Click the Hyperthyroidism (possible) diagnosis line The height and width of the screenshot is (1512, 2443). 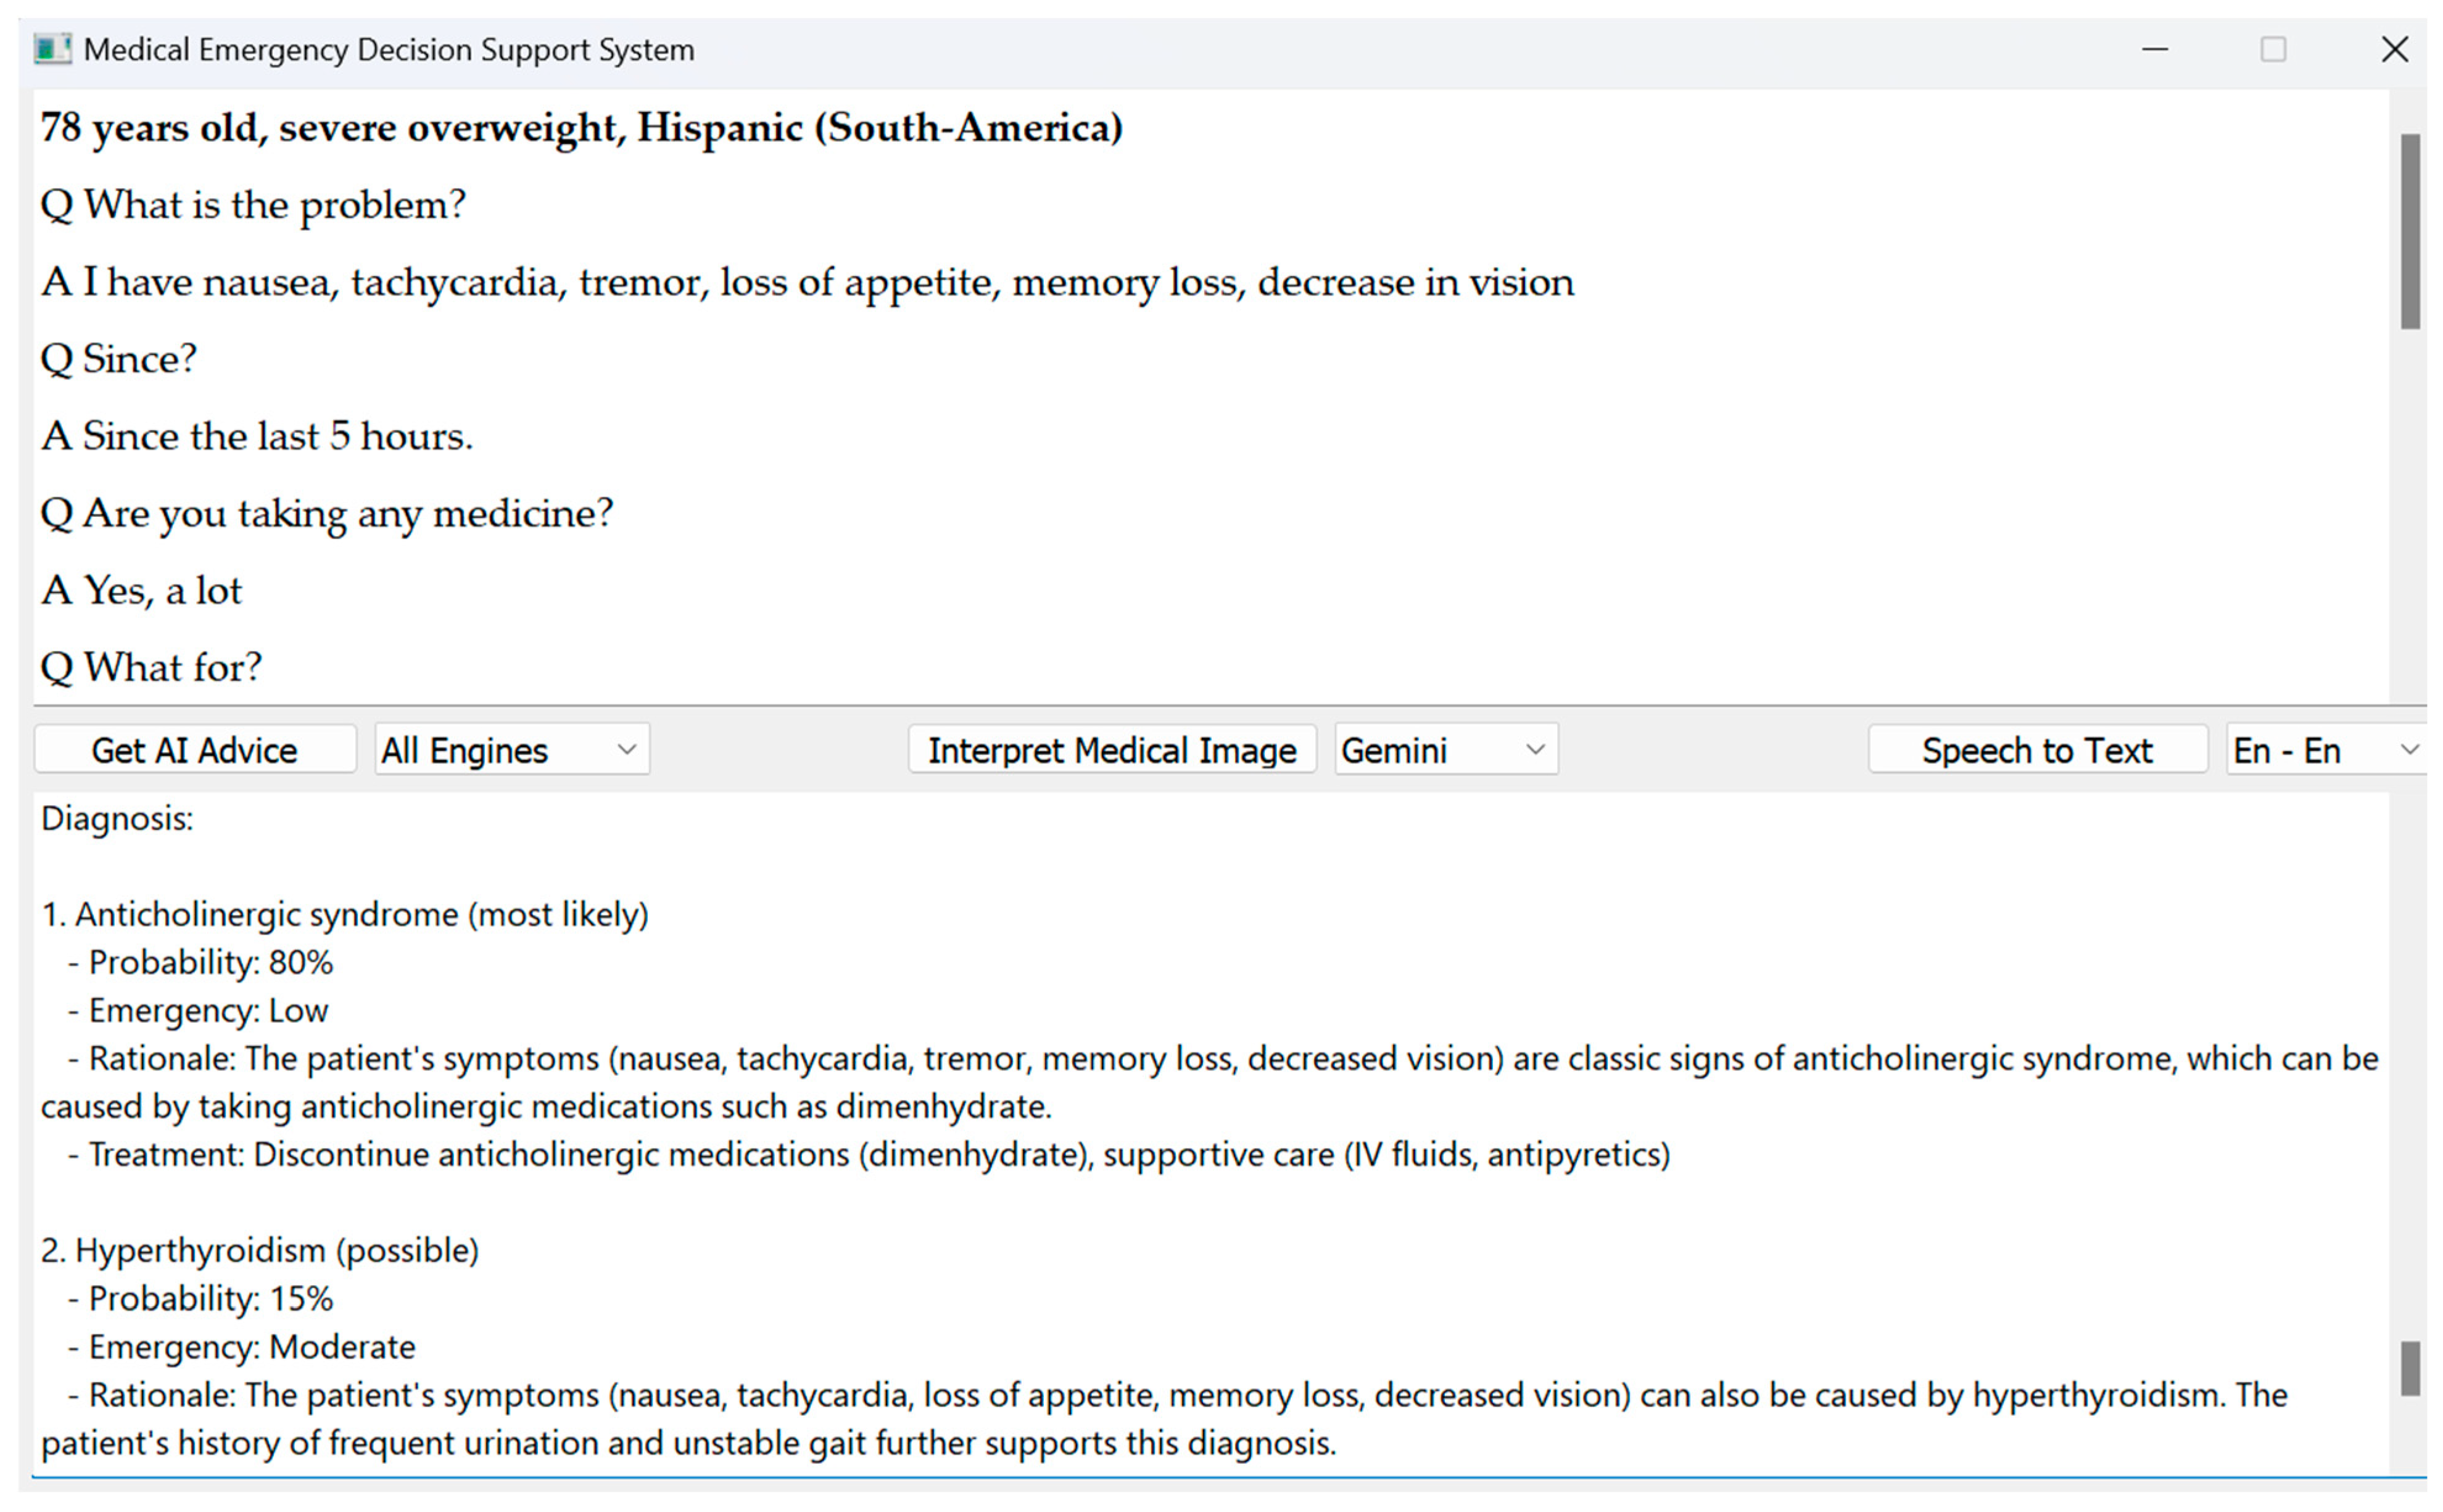coord(260,1250)
